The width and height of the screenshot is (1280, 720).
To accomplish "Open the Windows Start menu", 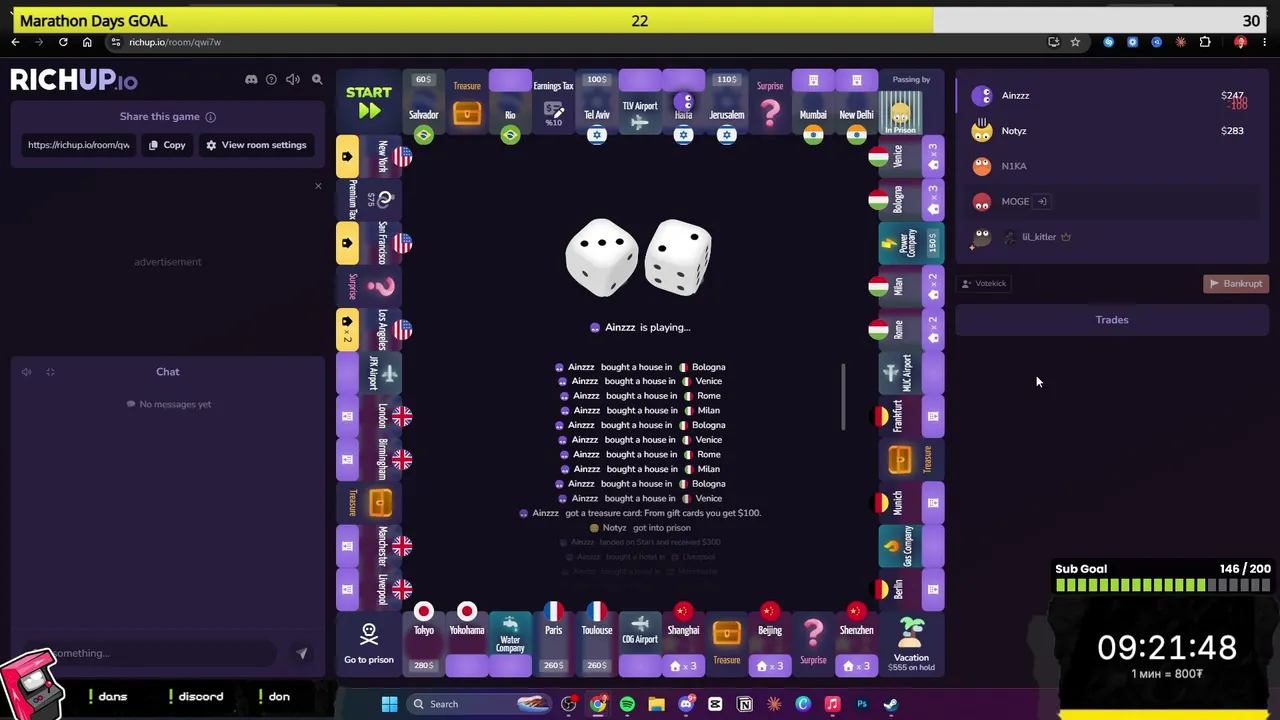I will pyautogui.click(x=389, y=704).
